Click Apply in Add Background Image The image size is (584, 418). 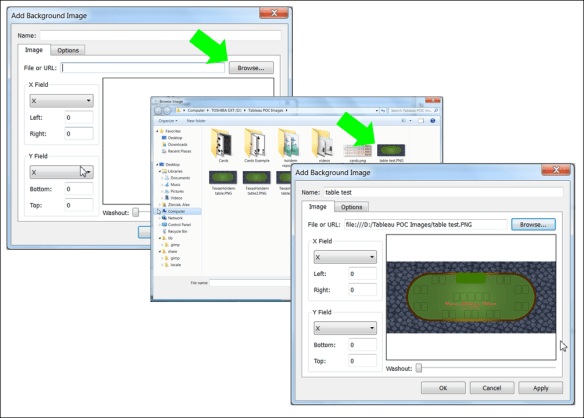point(540,388)
